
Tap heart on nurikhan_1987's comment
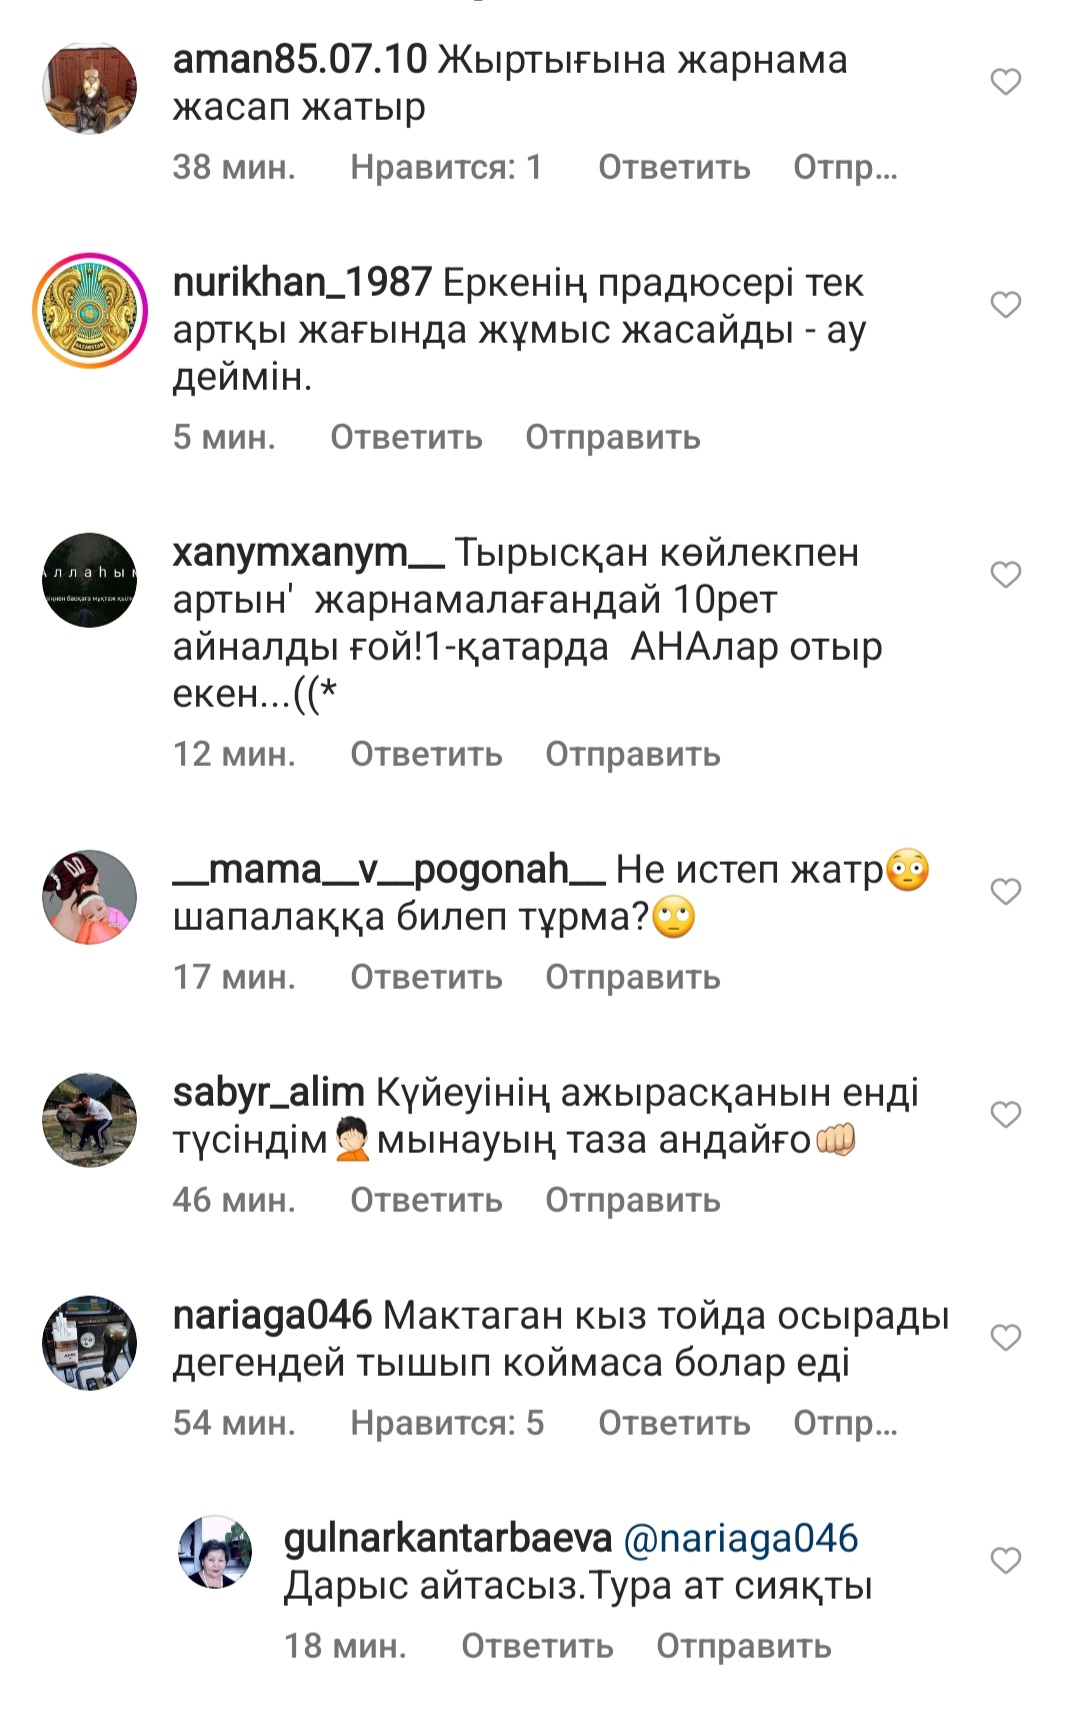(x=1005, y=305)
